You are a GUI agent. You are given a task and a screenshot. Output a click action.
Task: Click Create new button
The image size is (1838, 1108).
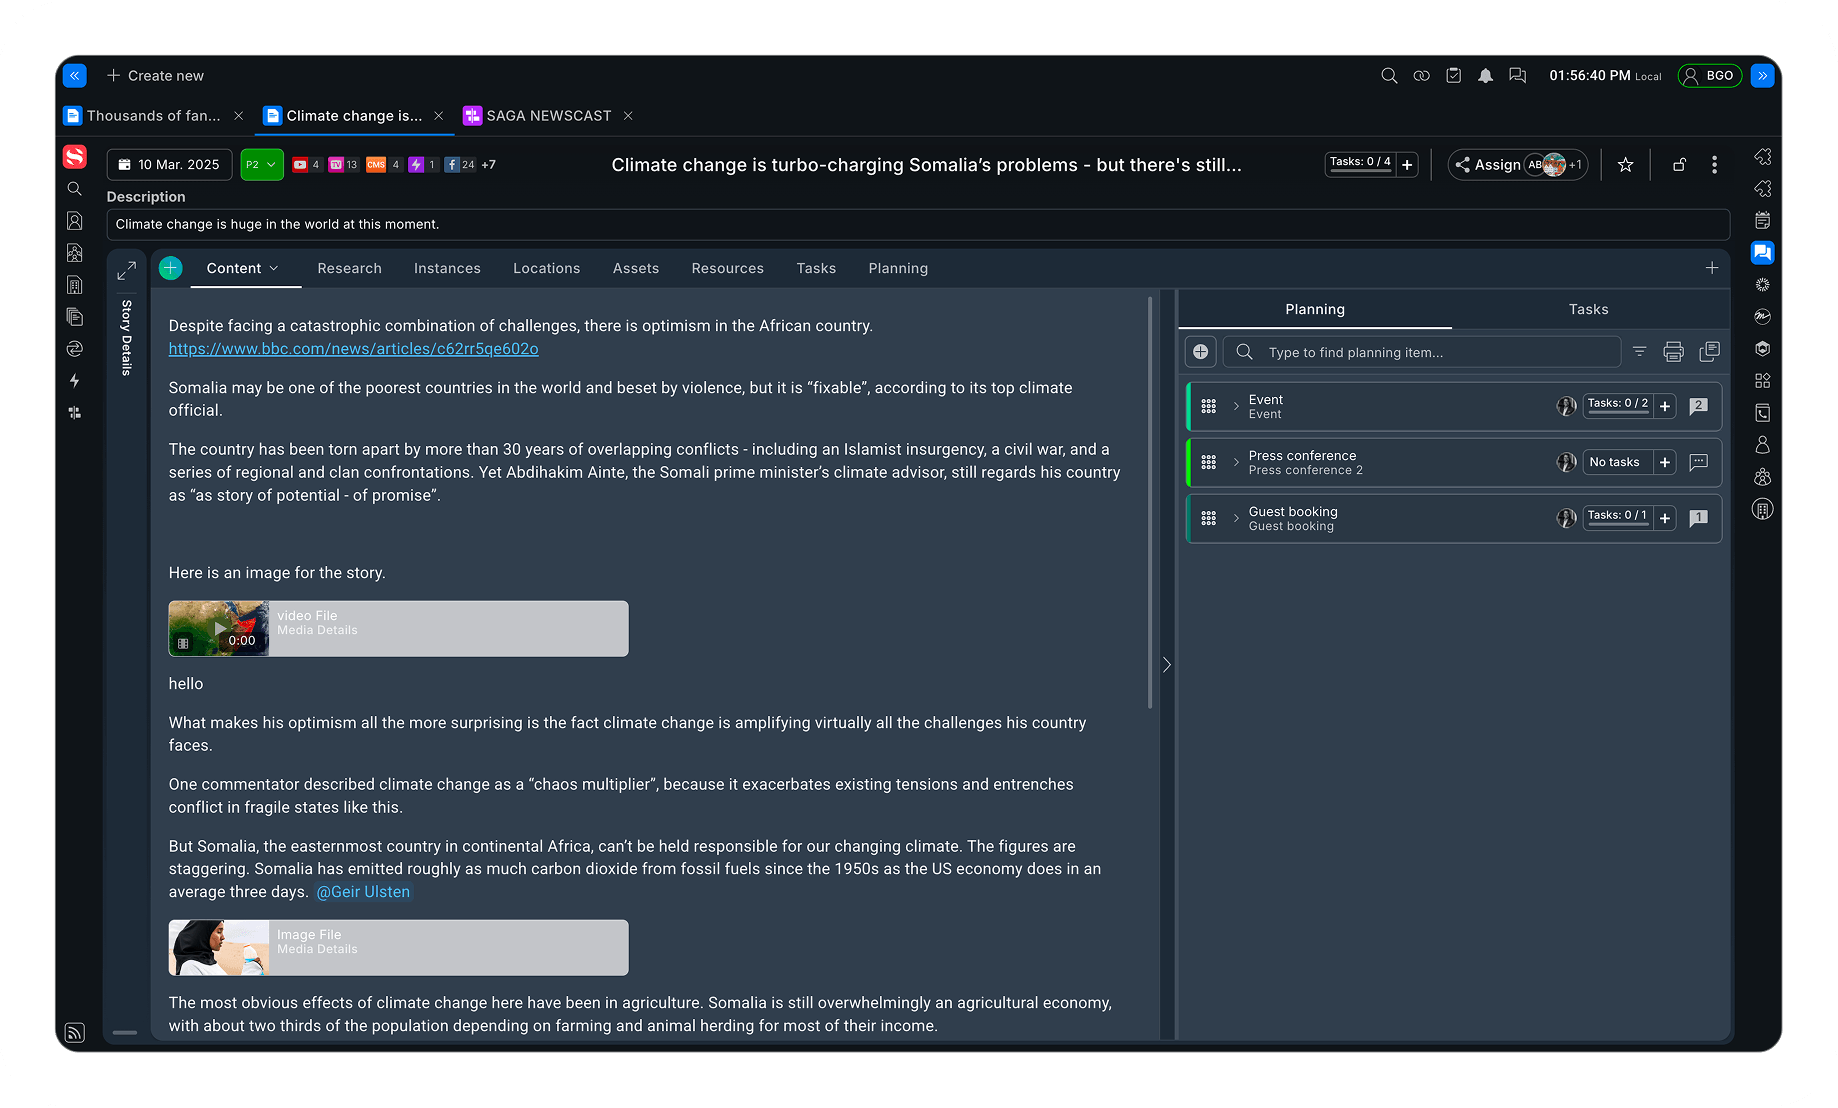[155, 76]
